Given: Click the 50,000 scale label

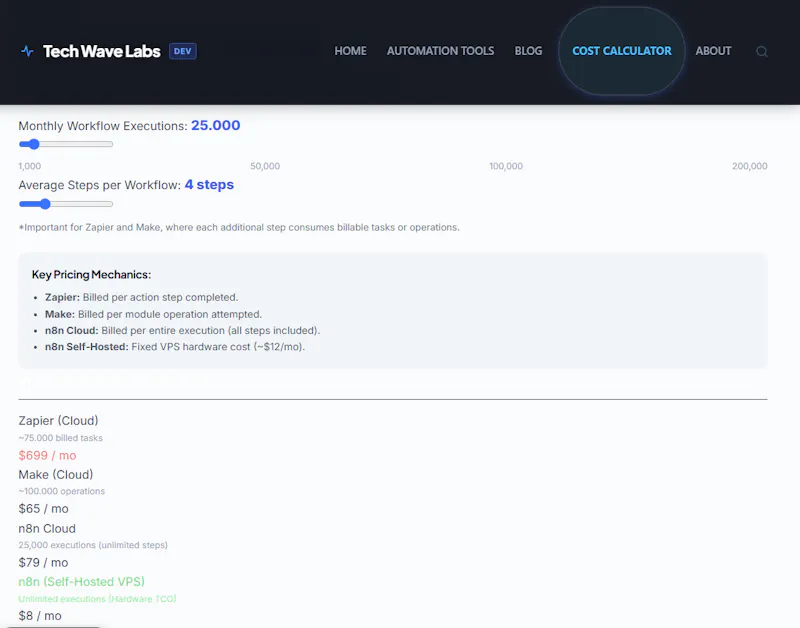Looking at the screenshot, I should click(x=265, y=166).
